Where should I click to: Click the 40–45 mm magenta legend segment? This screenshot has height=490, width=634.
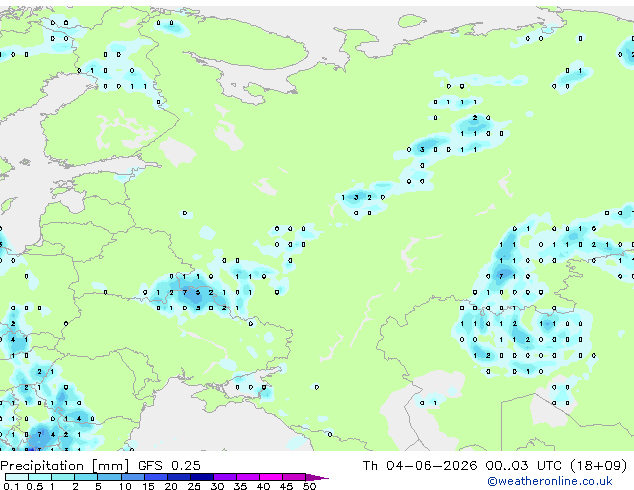click(x=271, y=477)
